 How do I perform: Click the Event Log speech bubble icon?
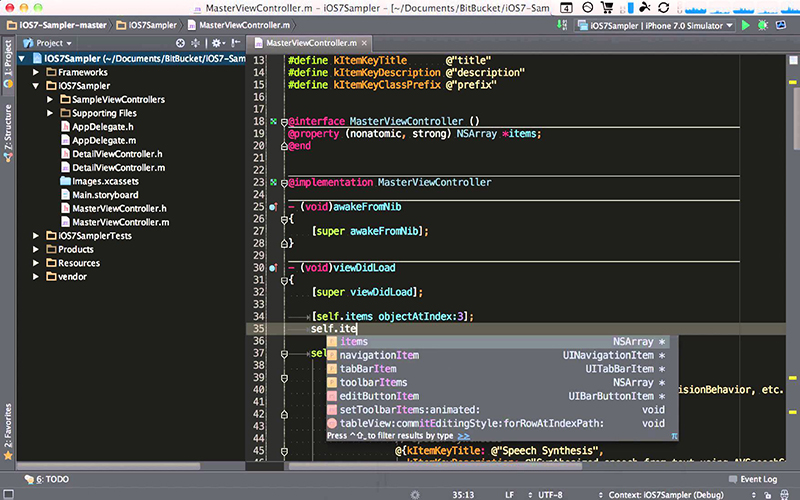pos(733,479)
